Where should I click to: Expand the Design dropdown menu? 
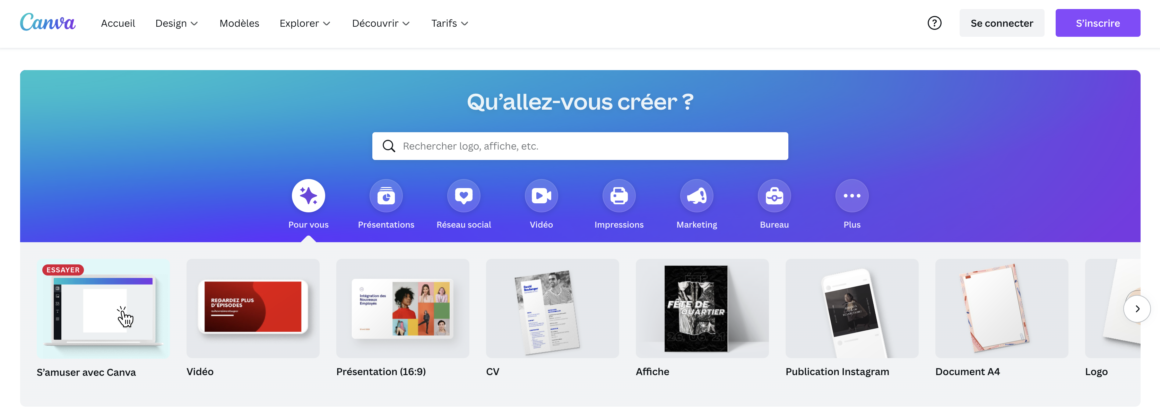pyautogui.click(x=177, y=23)
